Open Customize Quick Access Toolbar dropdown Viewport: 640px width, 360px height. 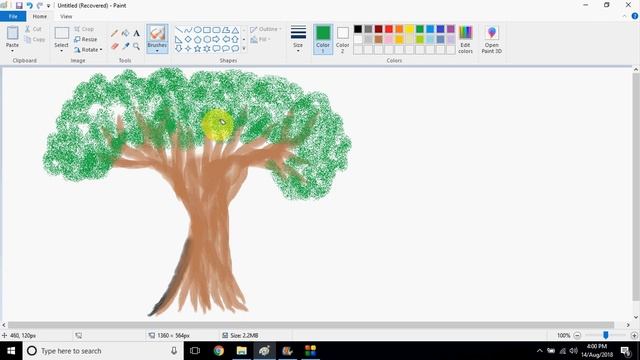tap(49, 6)
